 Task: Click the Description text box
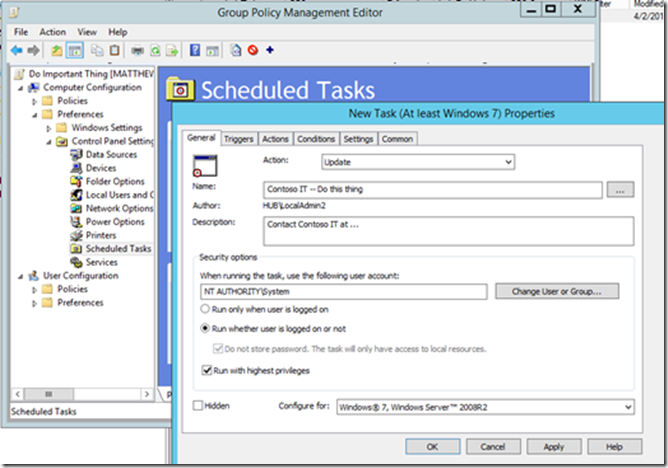click(x=448, y=231)
